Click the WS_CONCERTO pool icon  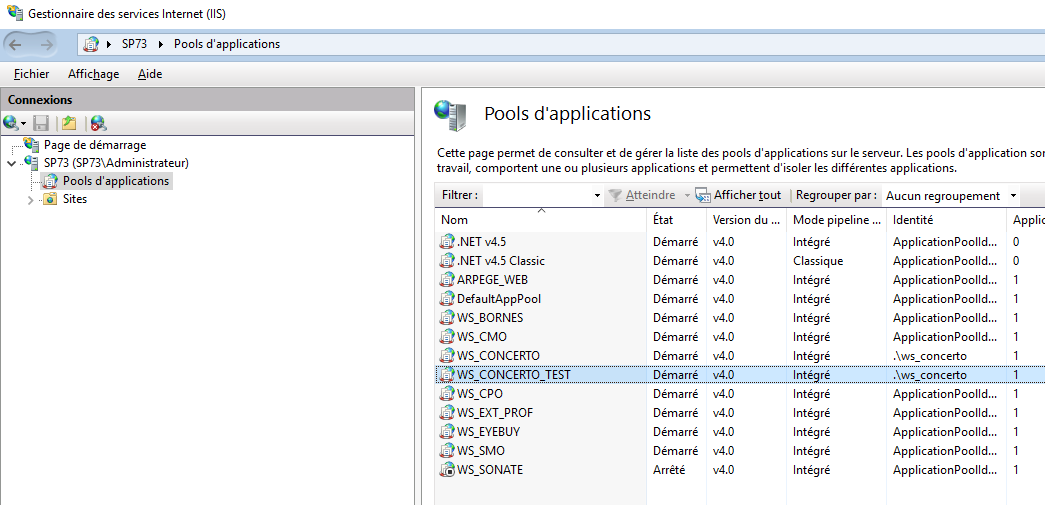[x=447, y=356]
